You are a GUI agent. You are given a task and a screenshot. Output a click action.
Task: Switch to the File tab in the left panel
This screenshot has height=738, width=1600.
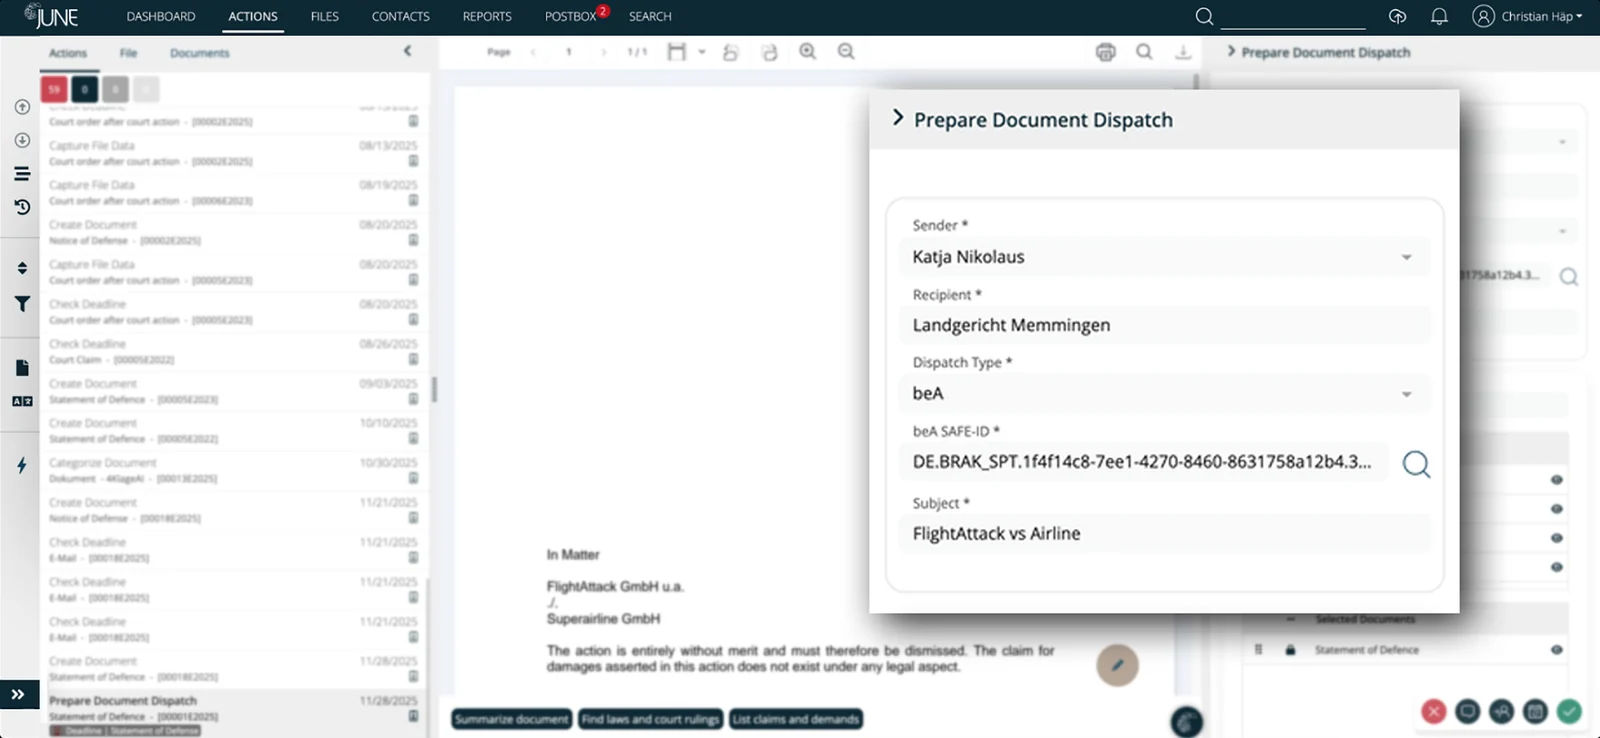coord(129,53)
